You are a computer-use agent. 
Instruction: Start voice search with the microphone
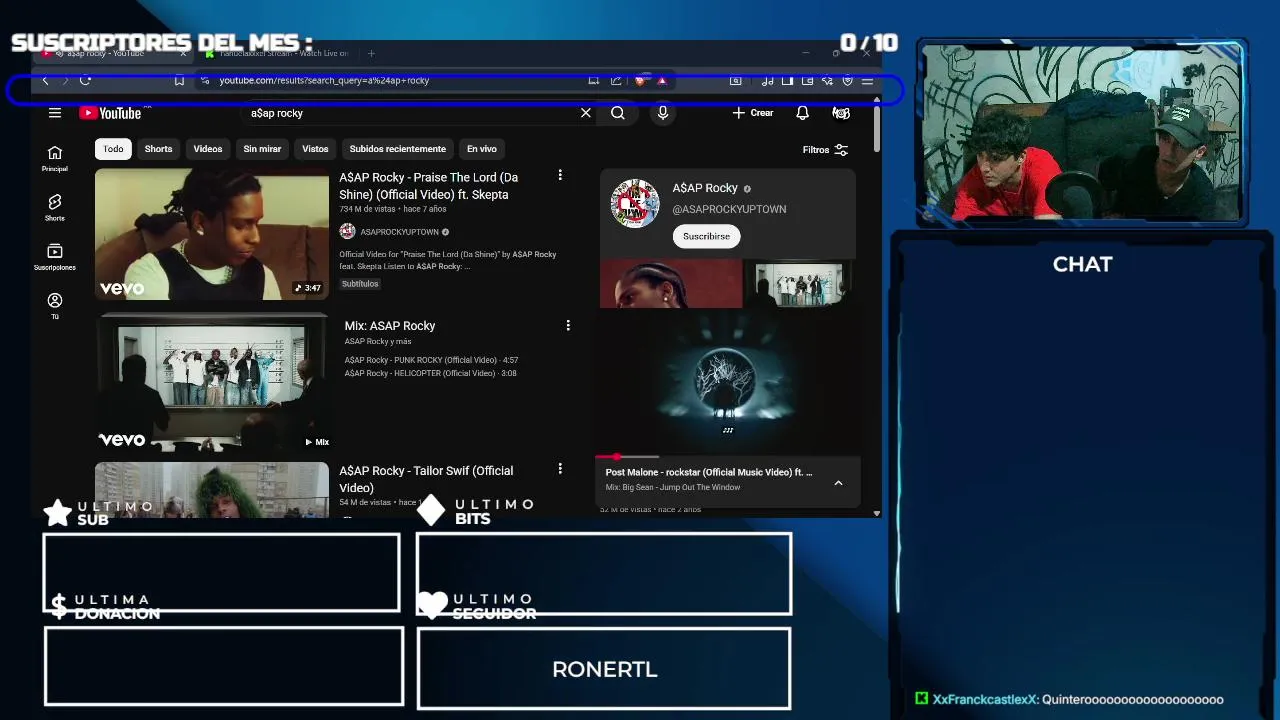[x=662, y=113]
